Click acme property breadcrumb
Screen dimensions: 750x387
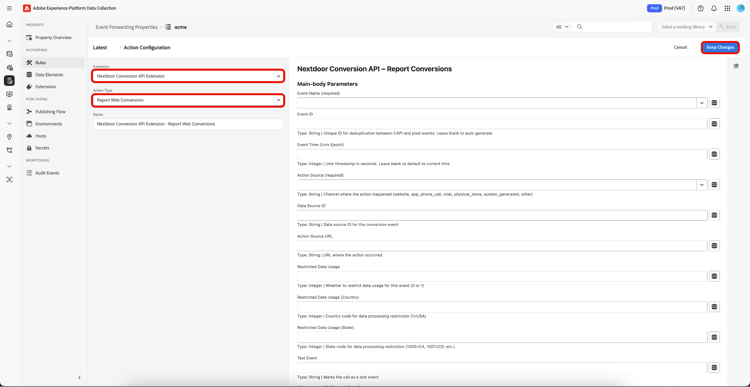(181, 27)
